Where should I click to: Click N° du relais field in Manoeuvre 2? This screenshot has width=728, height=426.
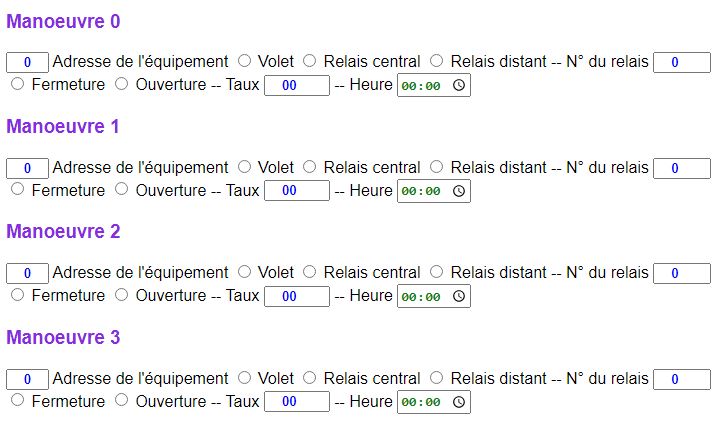(682, 273)
